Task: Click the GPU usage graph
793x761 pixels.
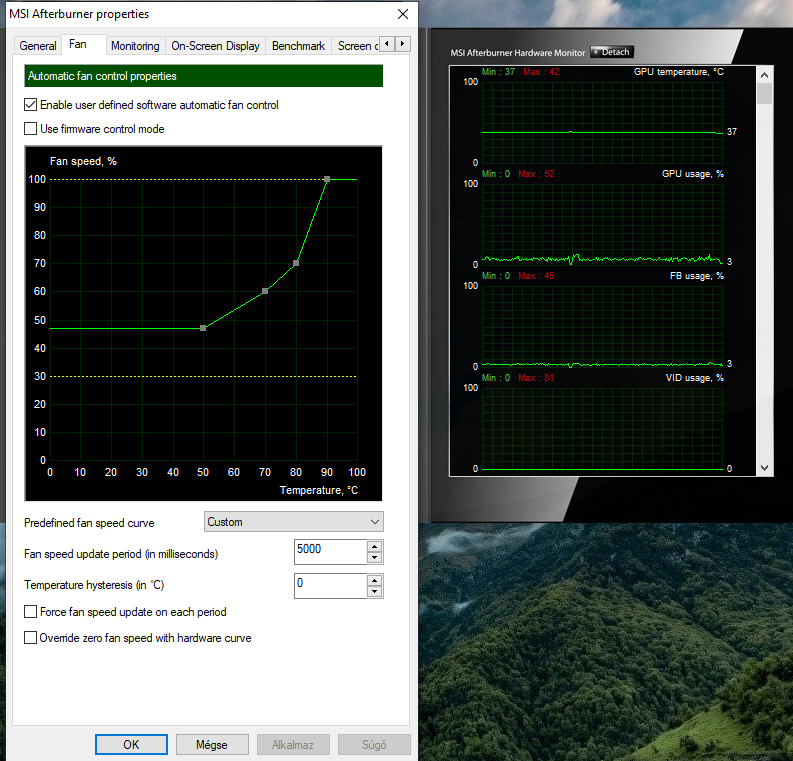Action: point(602,224)
